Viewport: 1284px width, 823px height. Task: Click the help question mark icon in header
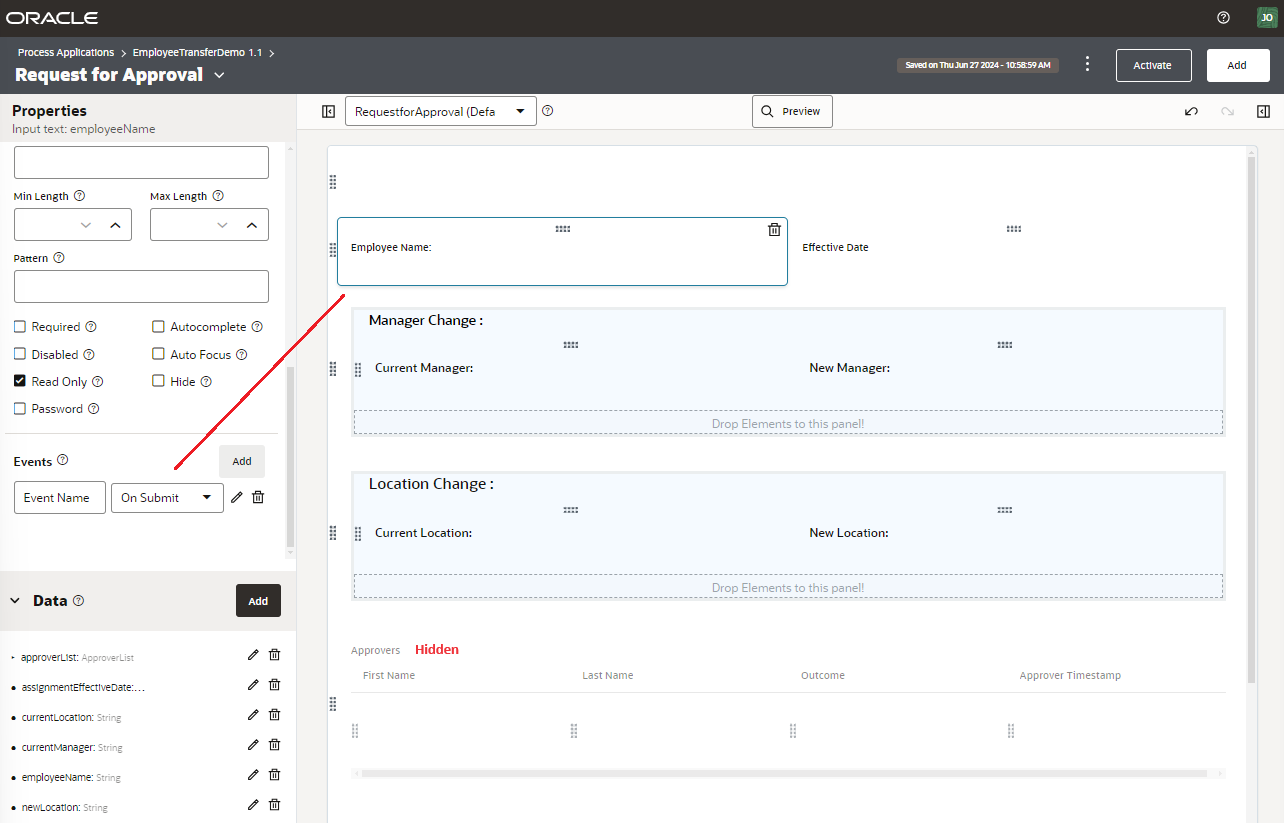pos(1223,18)
